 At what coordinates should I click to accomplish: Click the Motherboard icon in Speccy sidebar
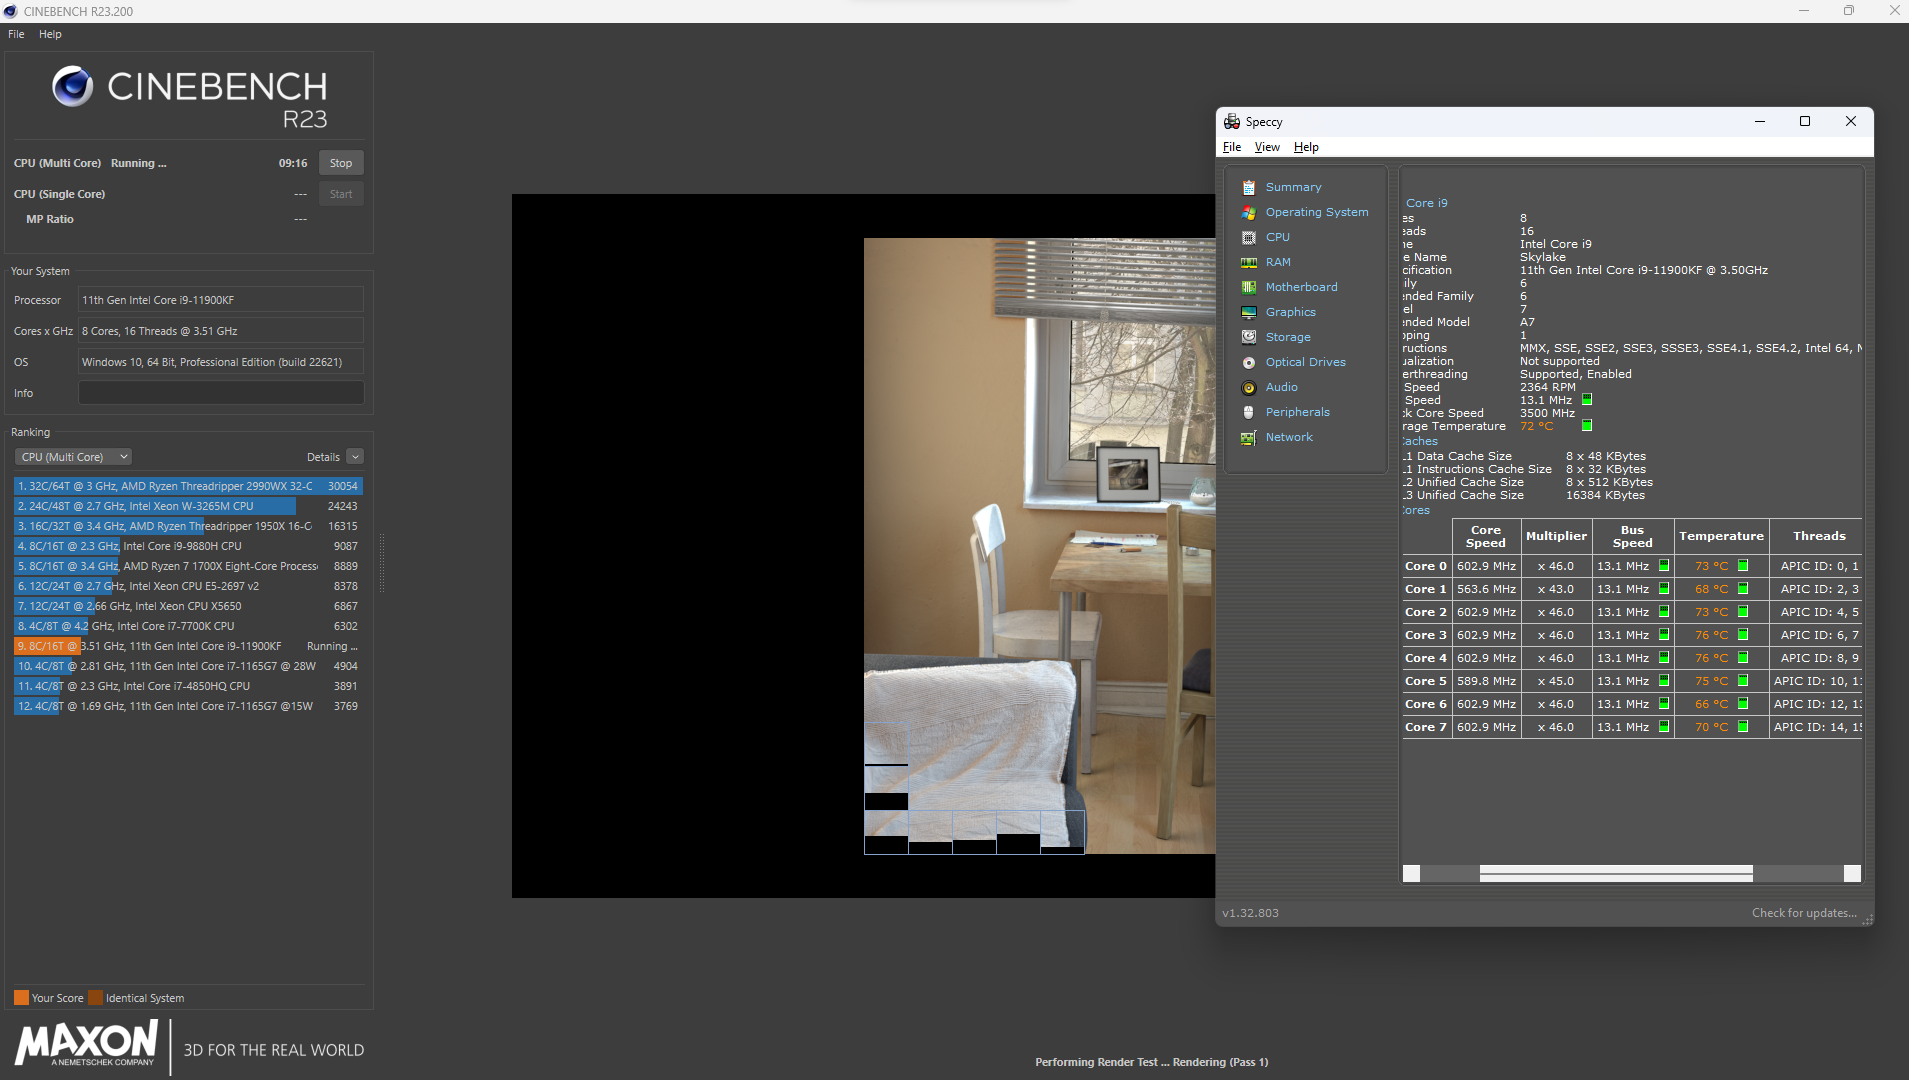1248,287
